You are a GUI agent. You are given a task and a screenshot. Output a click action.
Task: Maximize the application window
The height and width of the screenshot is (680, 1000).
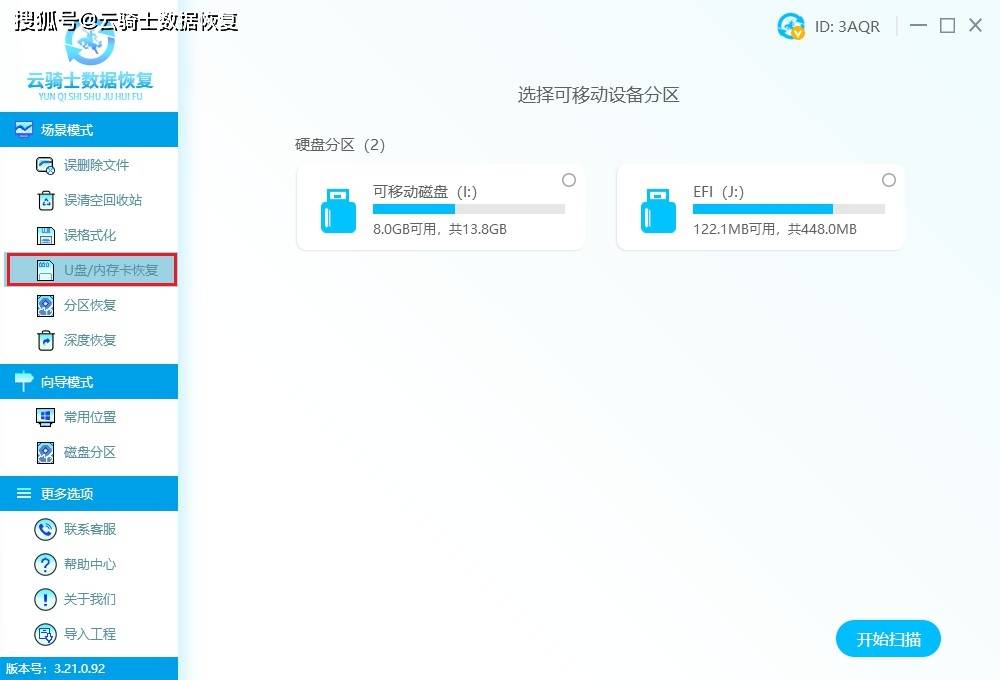[x=947, y=26]
